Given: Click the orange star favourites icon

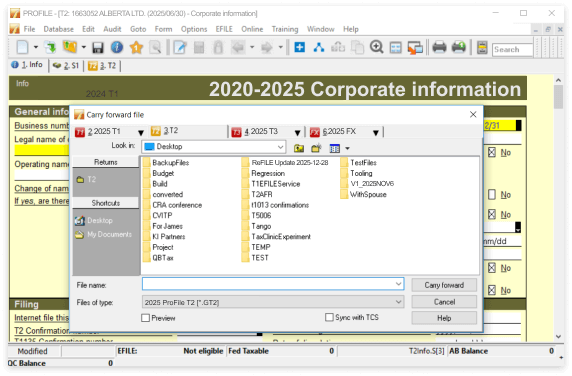Looking at the screenshot, I should pyautogui.click(x=136, y=47).
